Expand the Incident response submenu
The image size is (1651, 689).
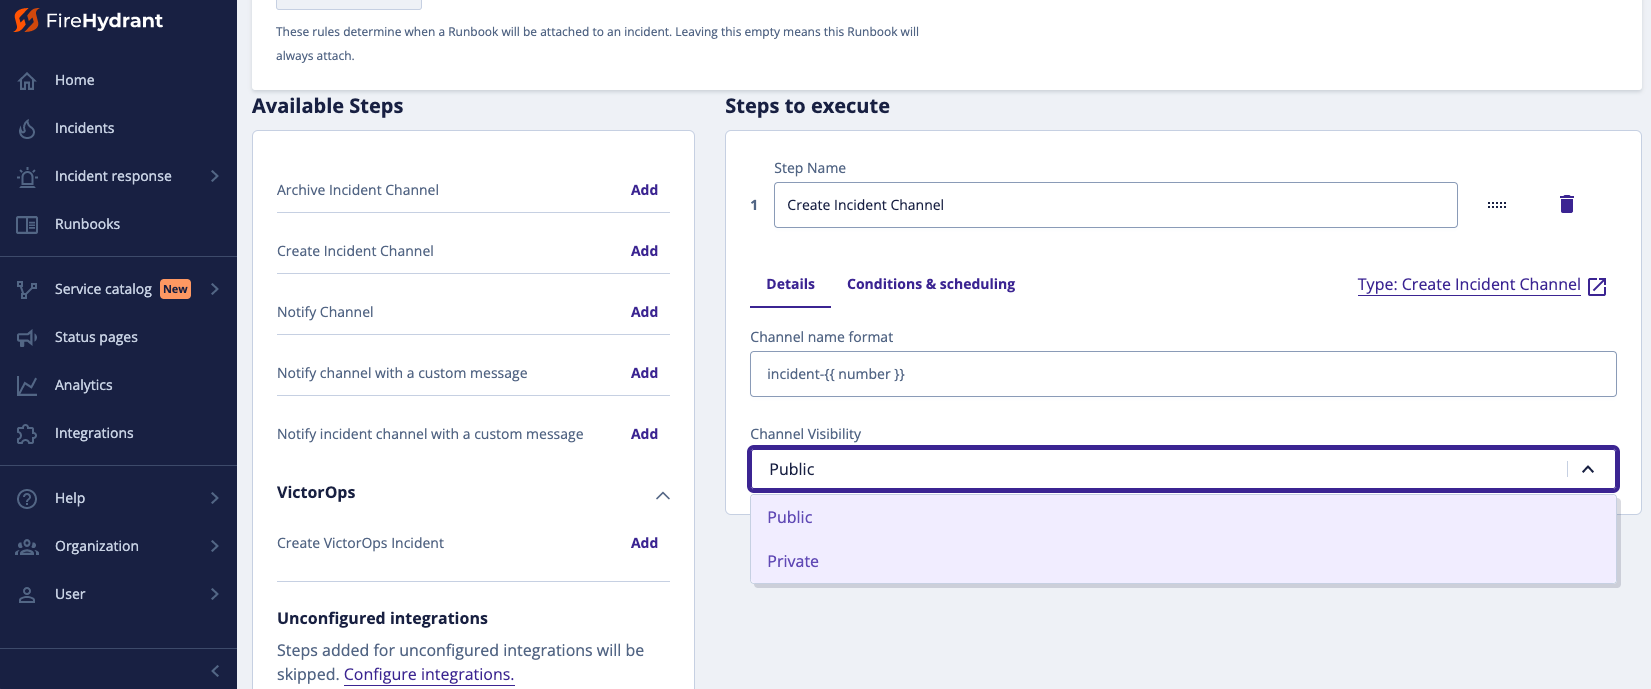(214, 177)
